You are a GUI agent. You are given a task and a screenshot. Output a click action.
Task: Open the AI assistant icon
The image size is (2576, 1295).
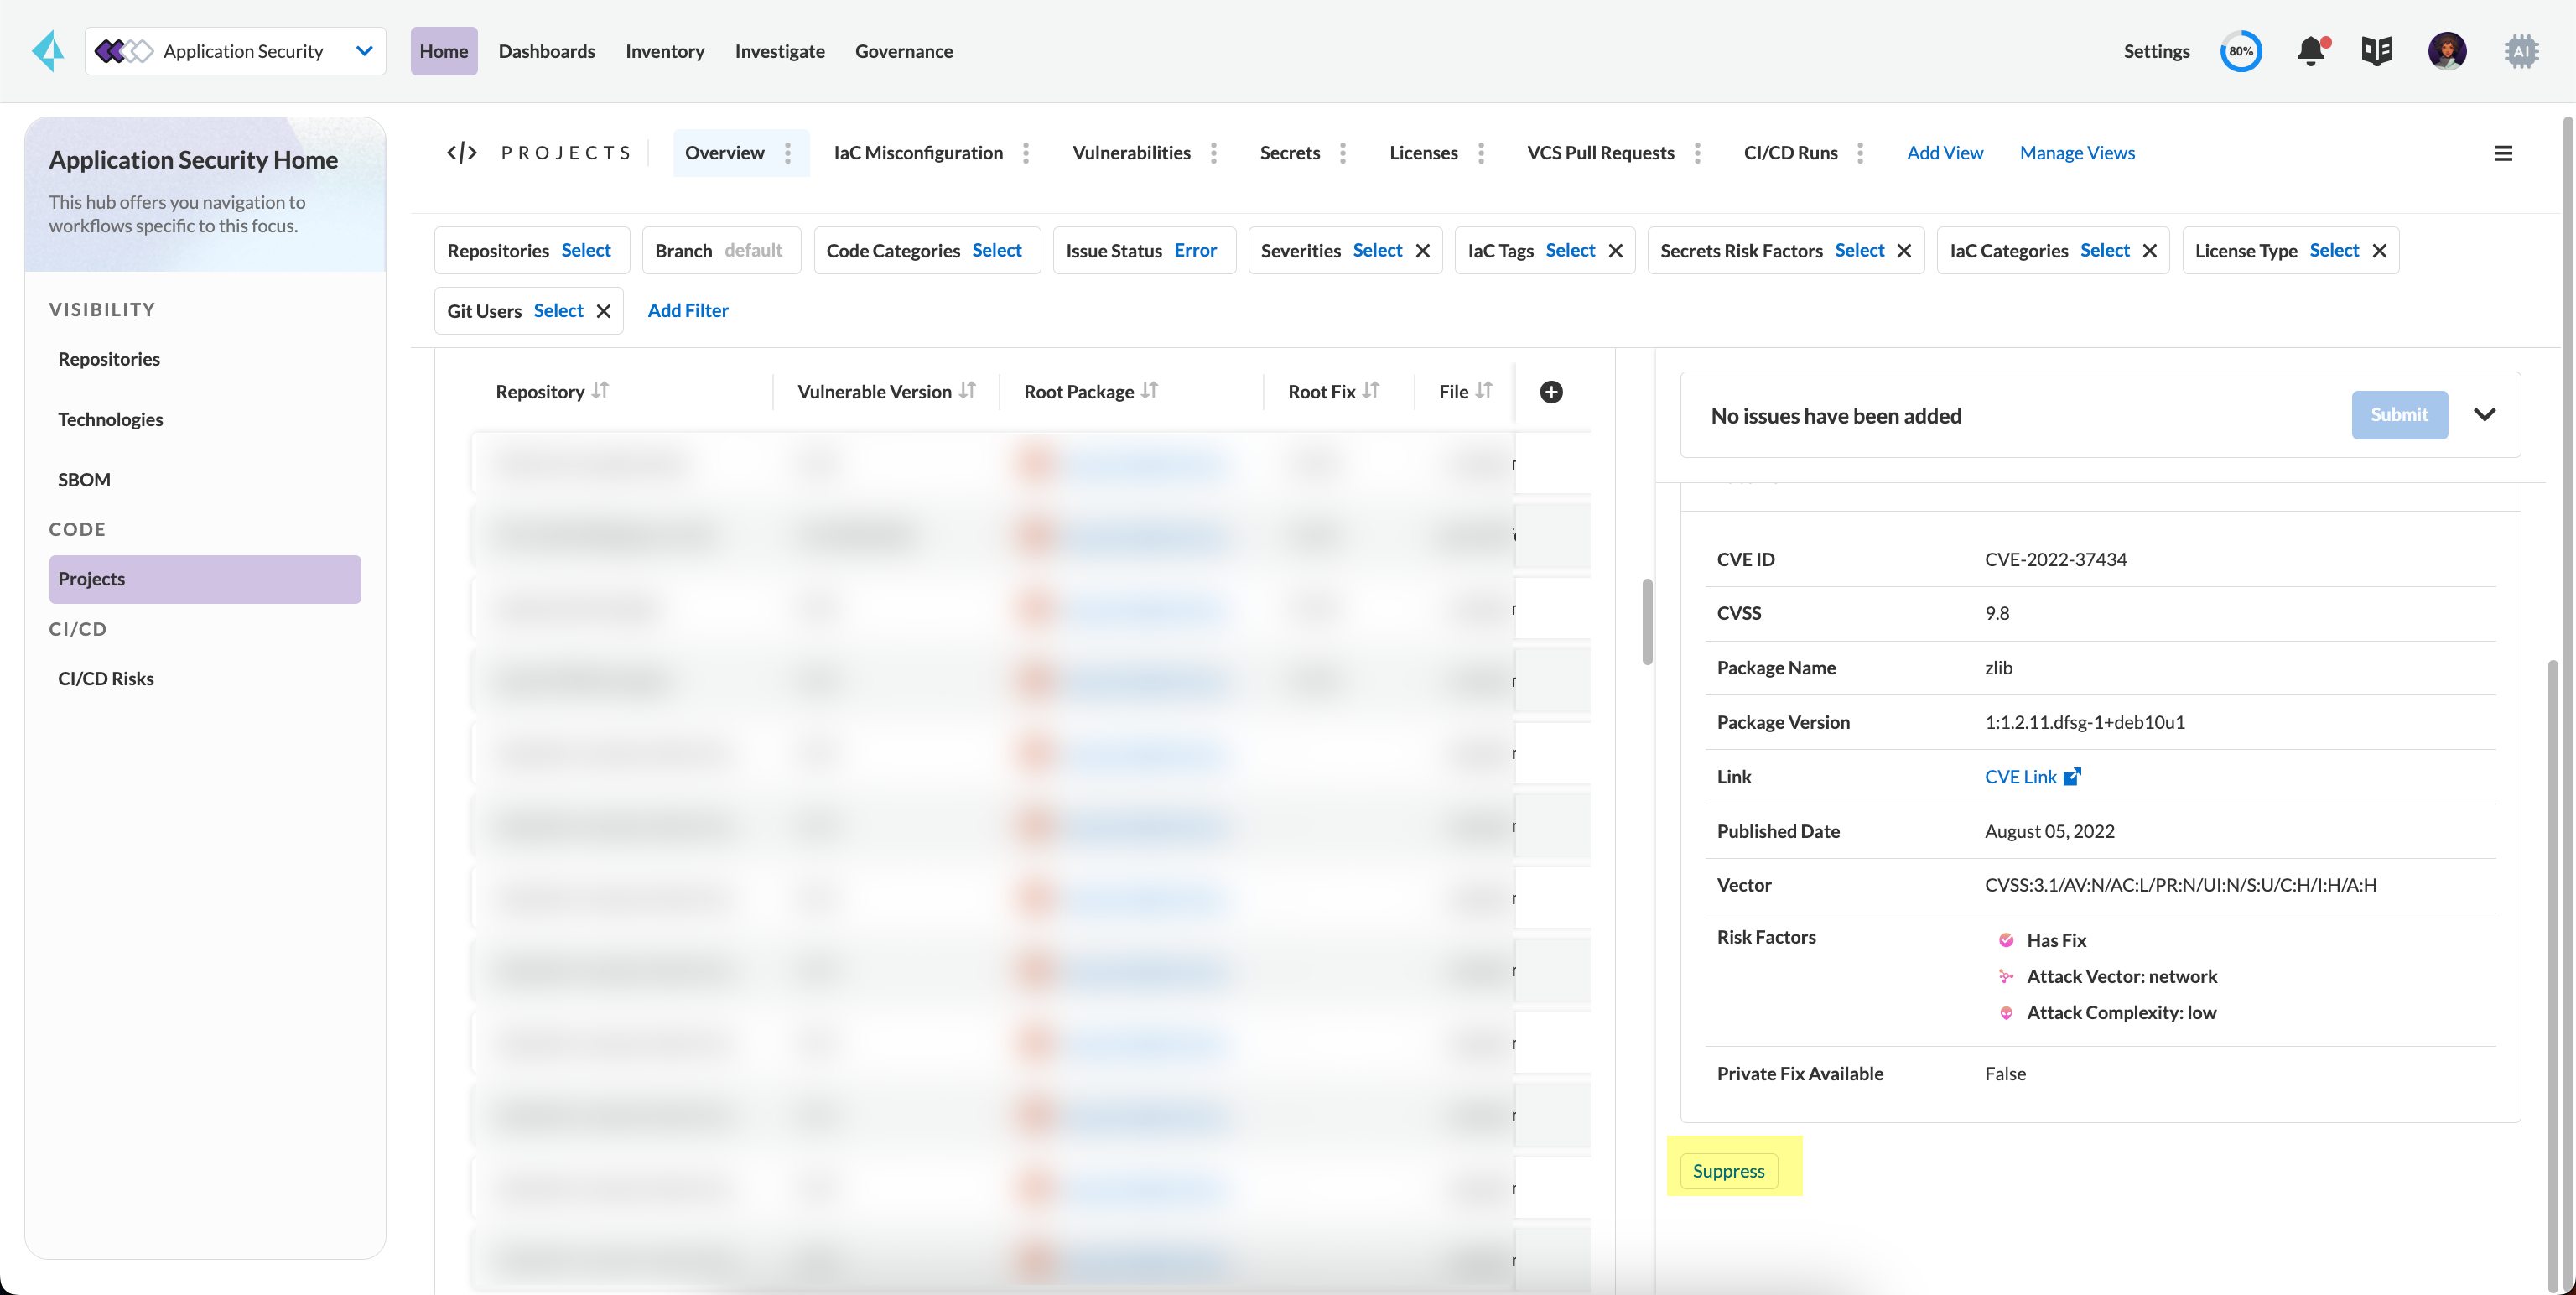(2521, 51)
